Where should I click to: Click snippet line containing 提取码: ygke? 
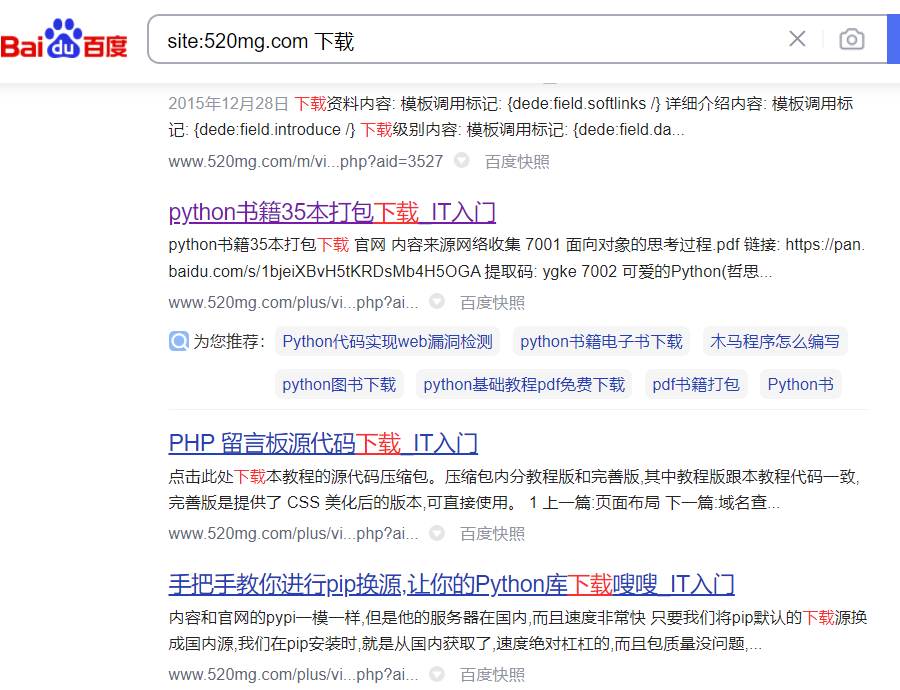pyautogui.click(x=470, y=271)
